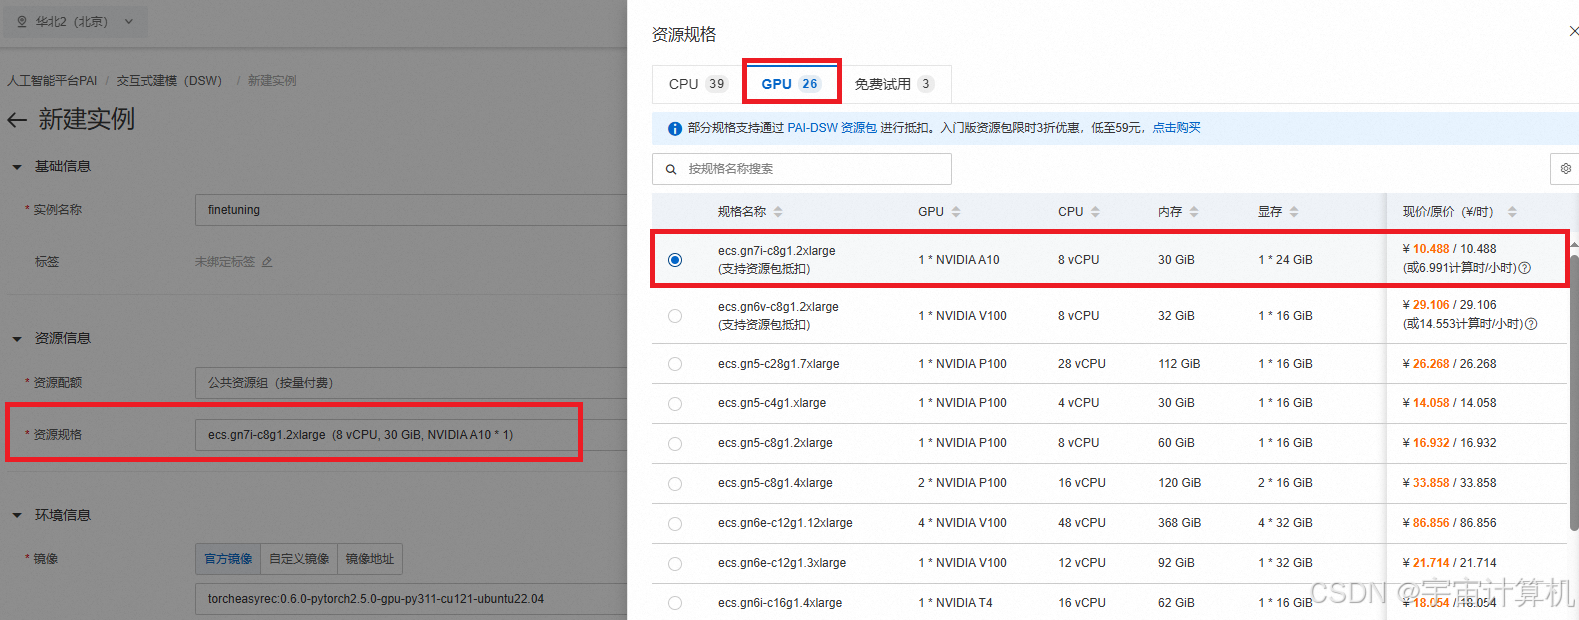Viewport: 1579px width, 620px height.
Task: Click the 368 GiB memory cell
Action: (1179, 523)
